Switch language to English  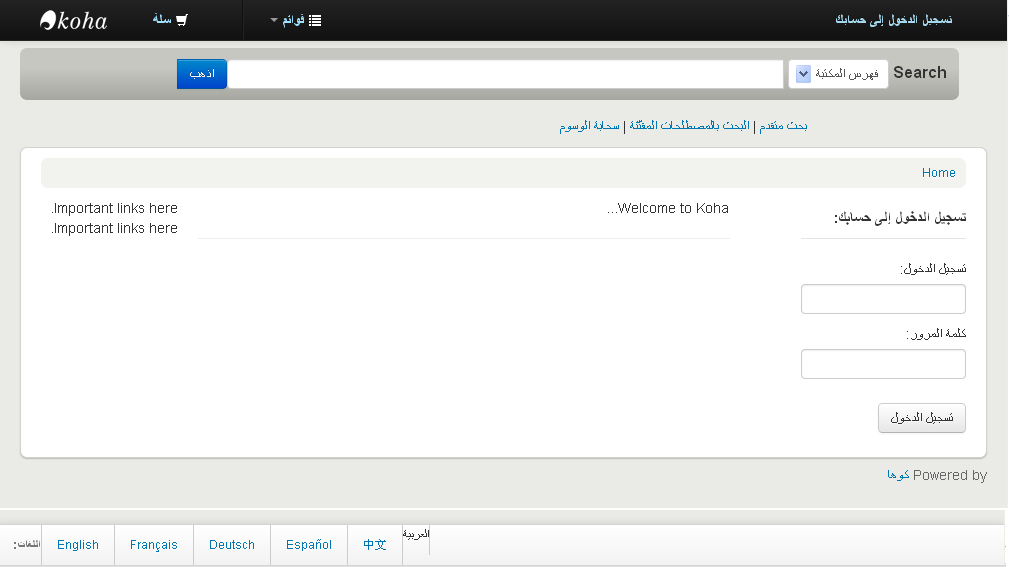click(78, 545)
